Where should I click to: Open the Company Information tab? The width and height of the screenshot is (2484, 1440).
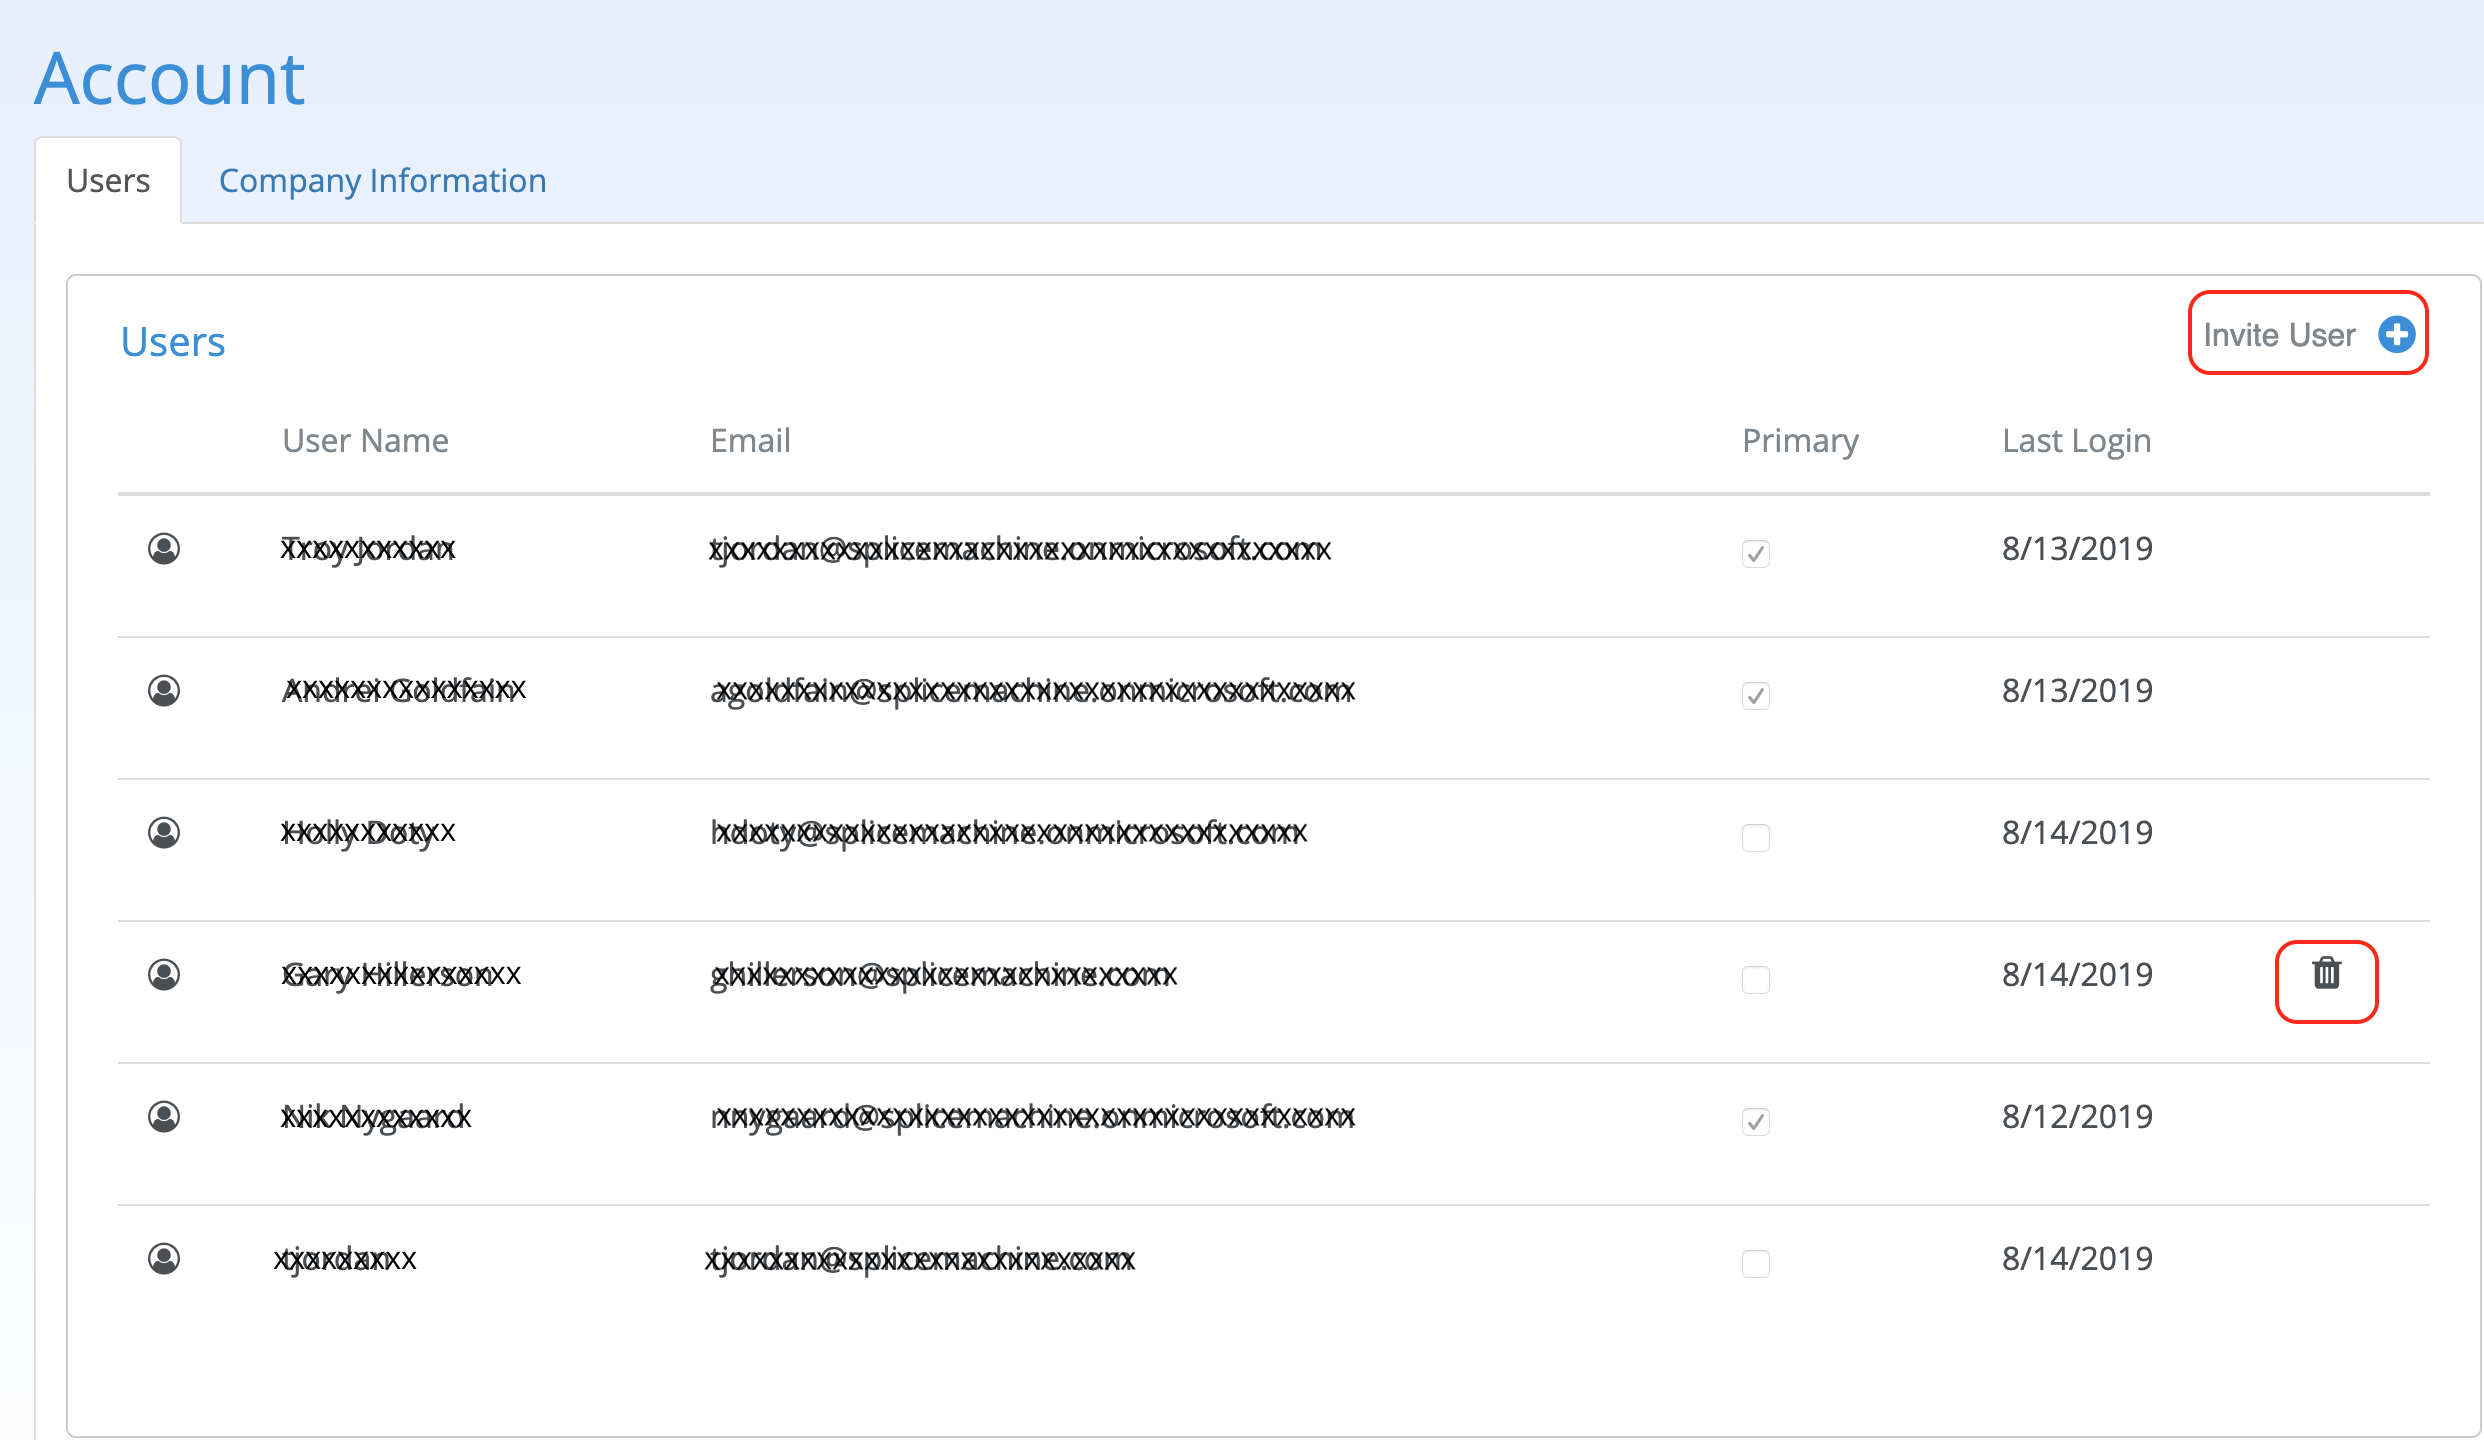[382, 180]
